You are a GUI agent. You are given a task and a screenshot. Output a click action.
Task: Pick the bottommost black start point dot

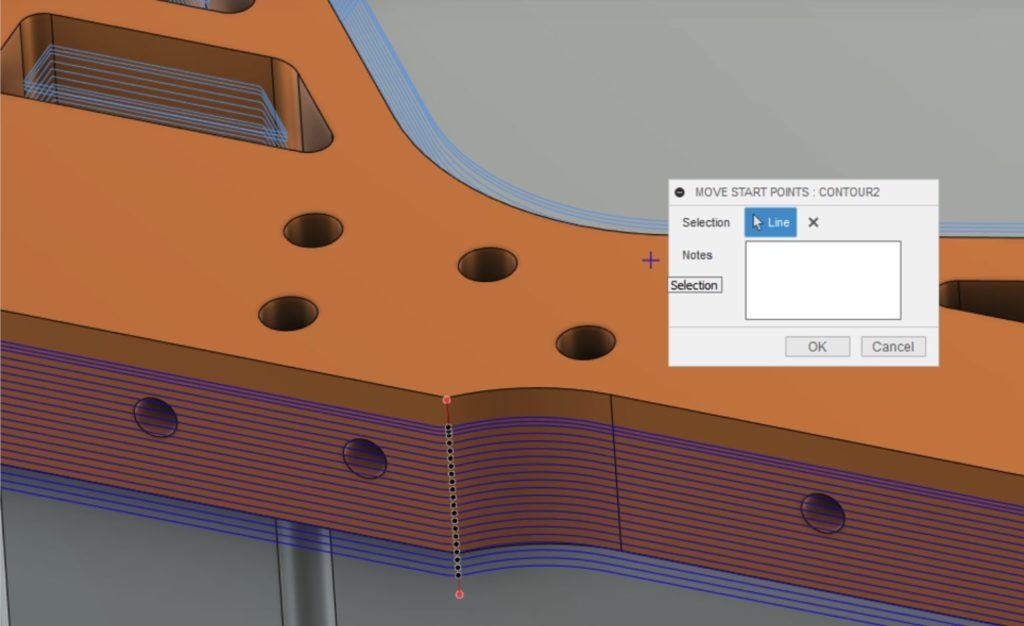(458, 574)
